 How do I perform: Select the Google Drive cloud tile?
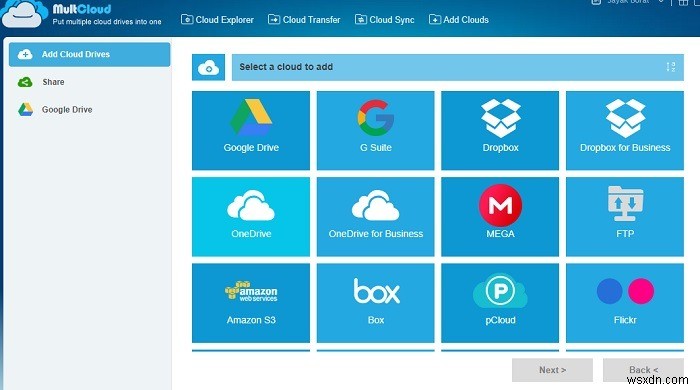pyautogui.click(x=251, y=130)
